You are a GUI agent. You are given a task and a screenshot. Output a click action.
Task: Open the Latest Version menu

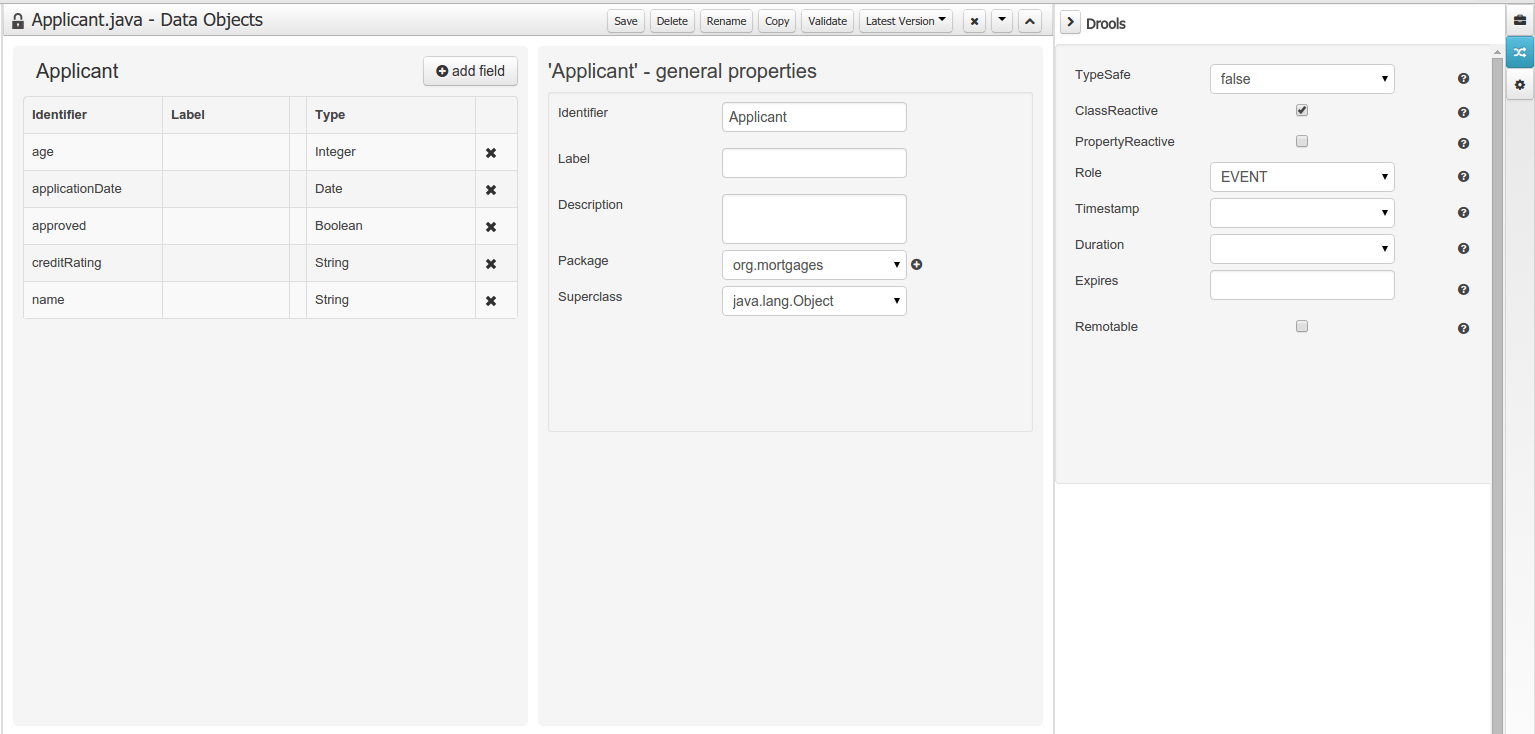tap(905, 20)
